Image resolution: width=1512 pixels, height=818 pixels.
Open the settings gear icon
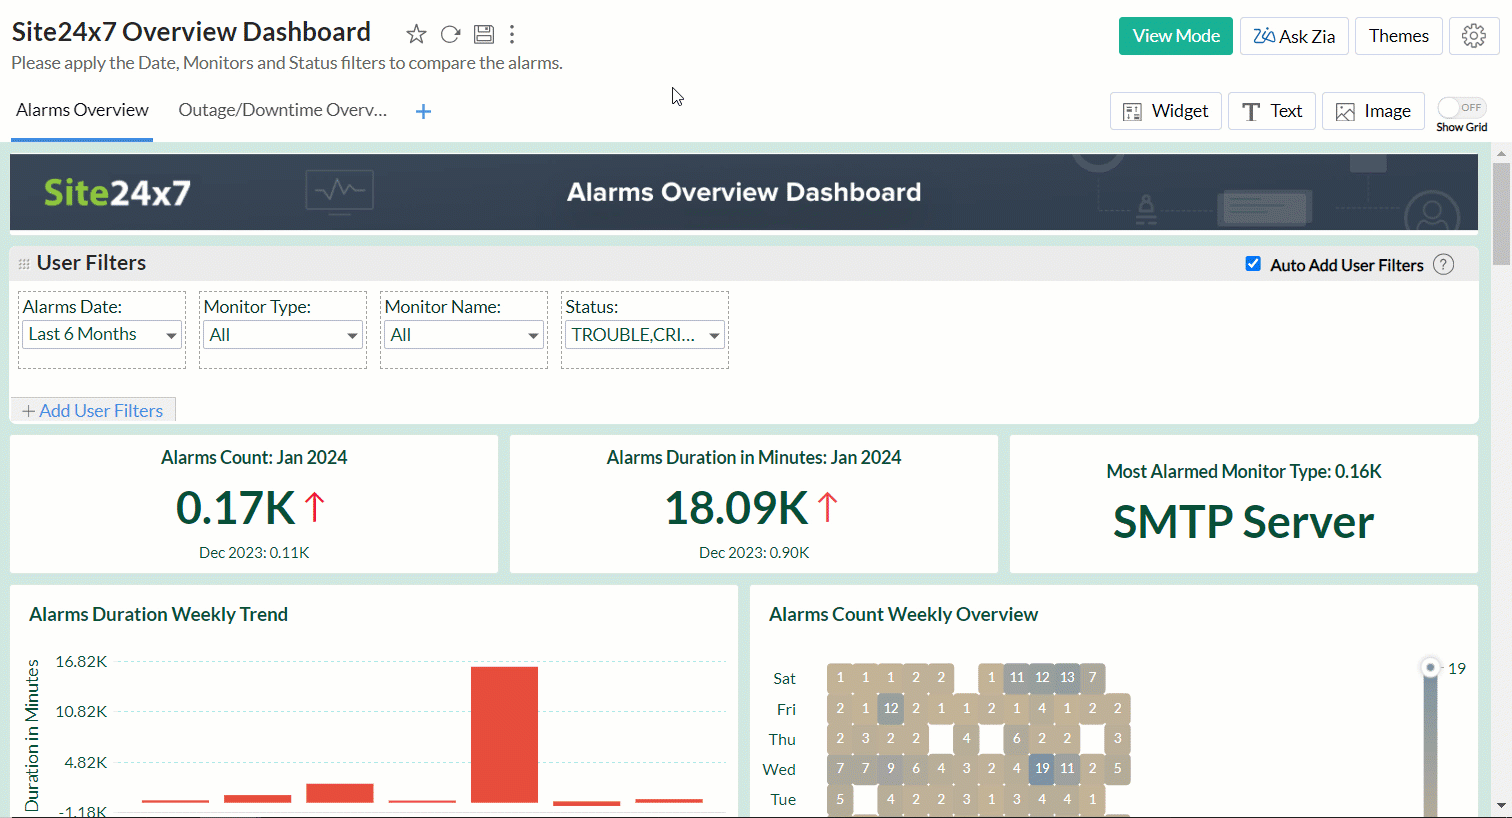1473,36
